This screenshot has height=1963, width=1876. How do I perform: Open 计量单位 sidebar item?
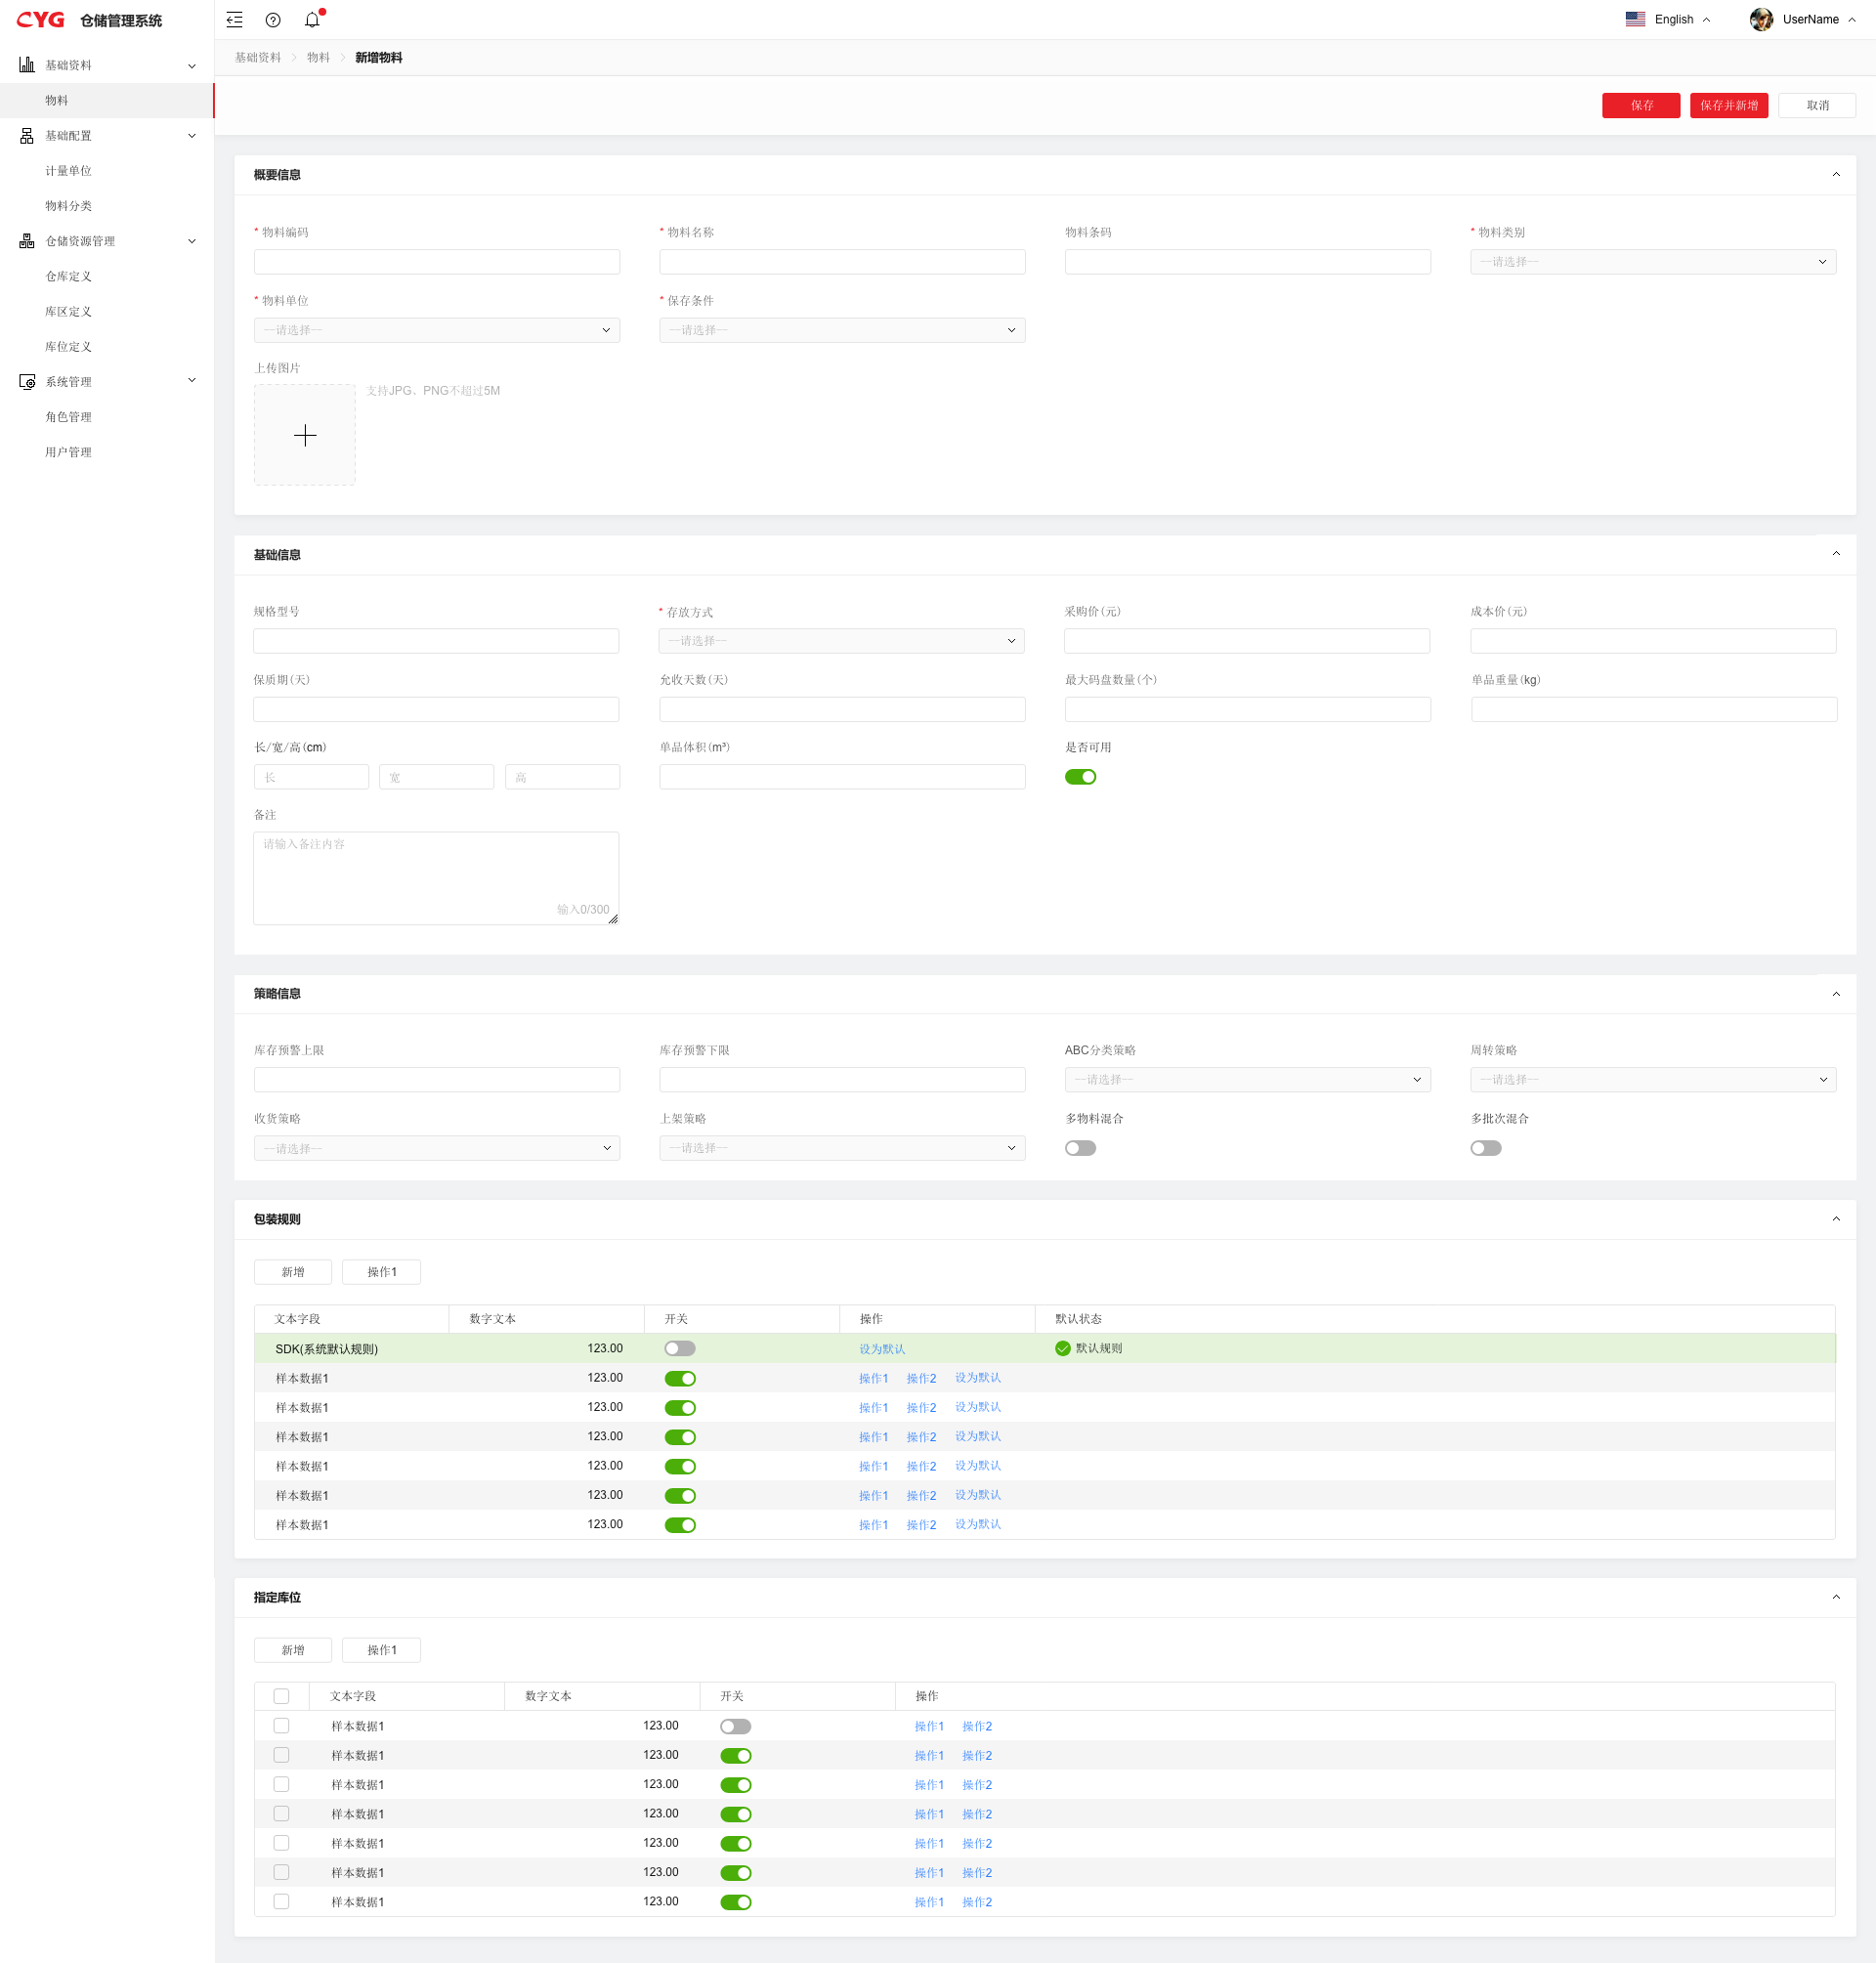coord(68,171)
